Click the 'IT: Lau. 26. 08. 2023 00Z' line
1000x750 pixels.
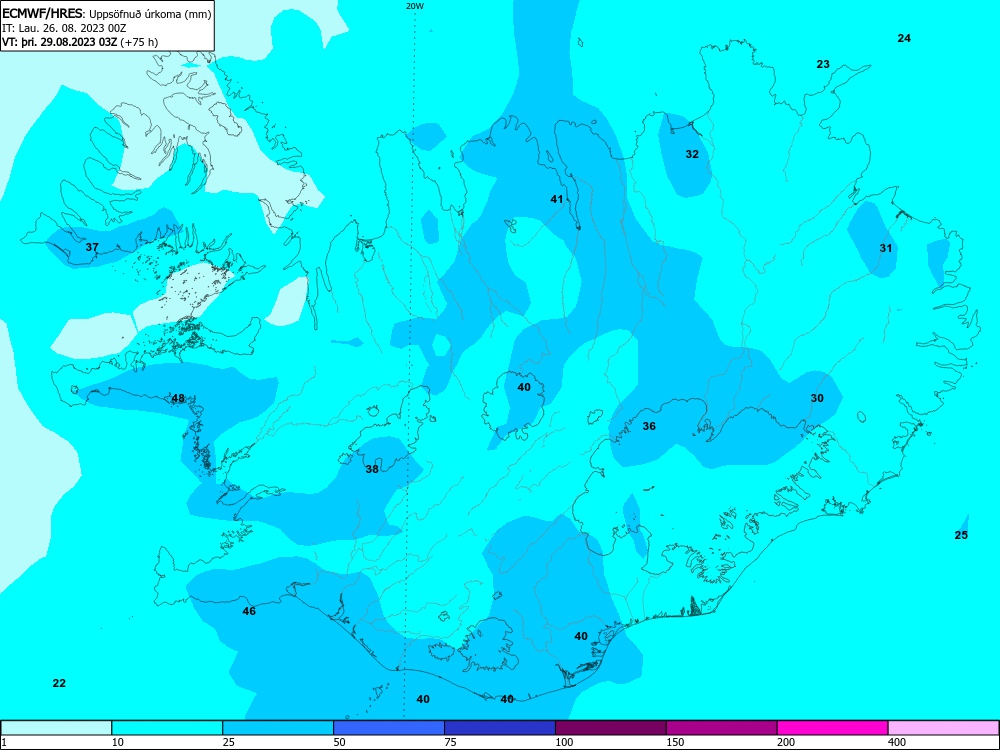[x=64, y=28]
